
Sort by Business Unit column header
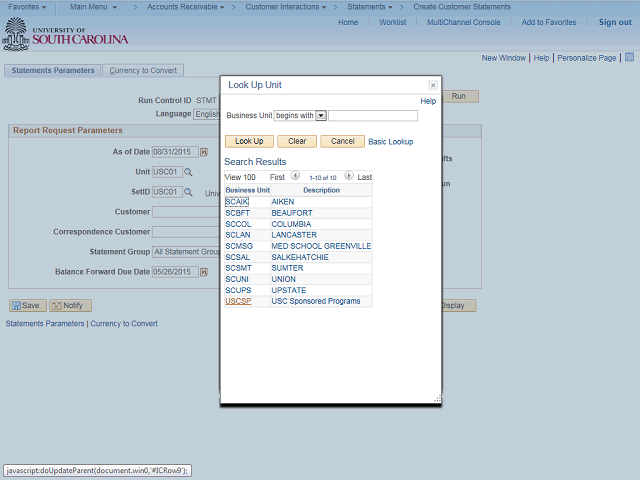click(x=247, y=190)
